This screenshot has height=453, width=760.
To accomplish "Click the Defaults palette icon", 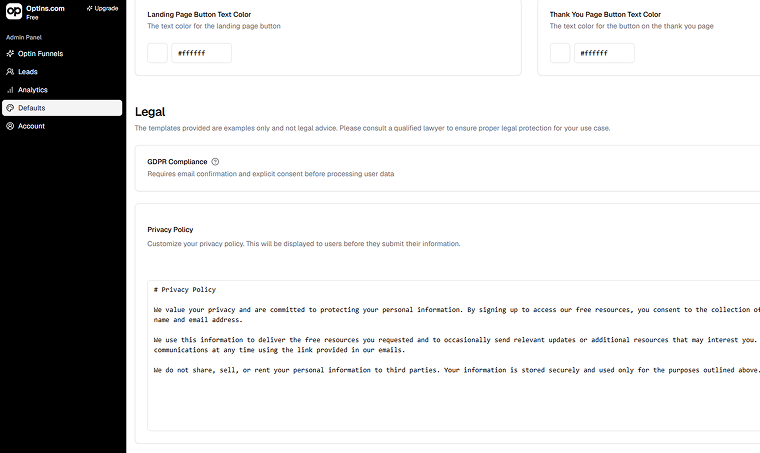I will click(10, 108).
